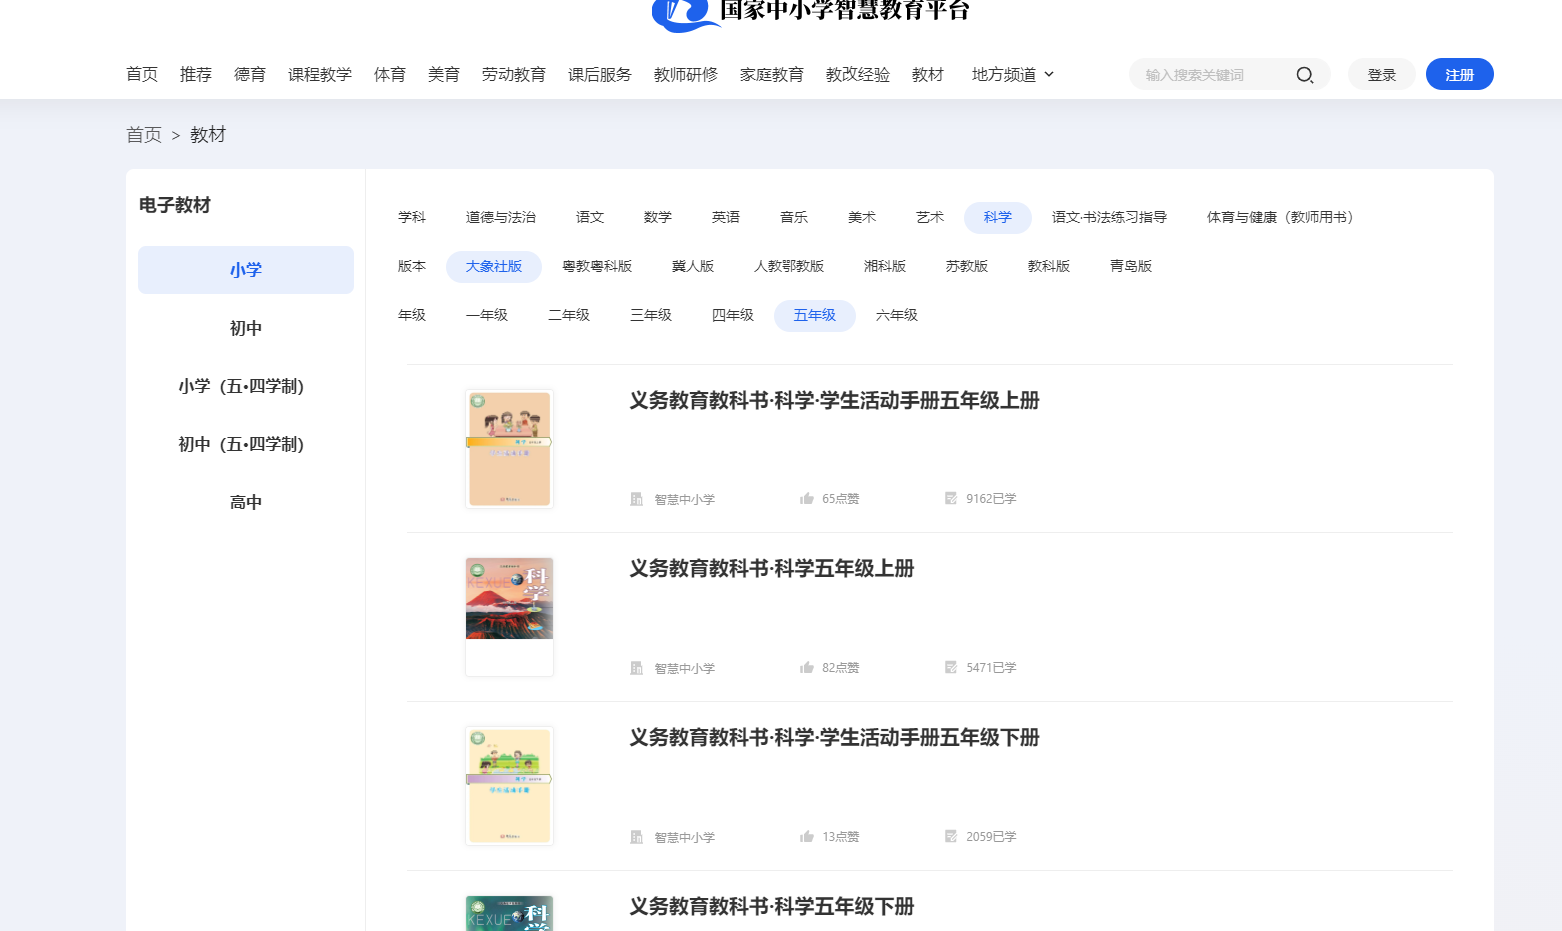This screenshot has height=931, width=1562.
Task: Click the publisher icon beside 智慧中小学 on first book
Action: [x=636, y=498]
